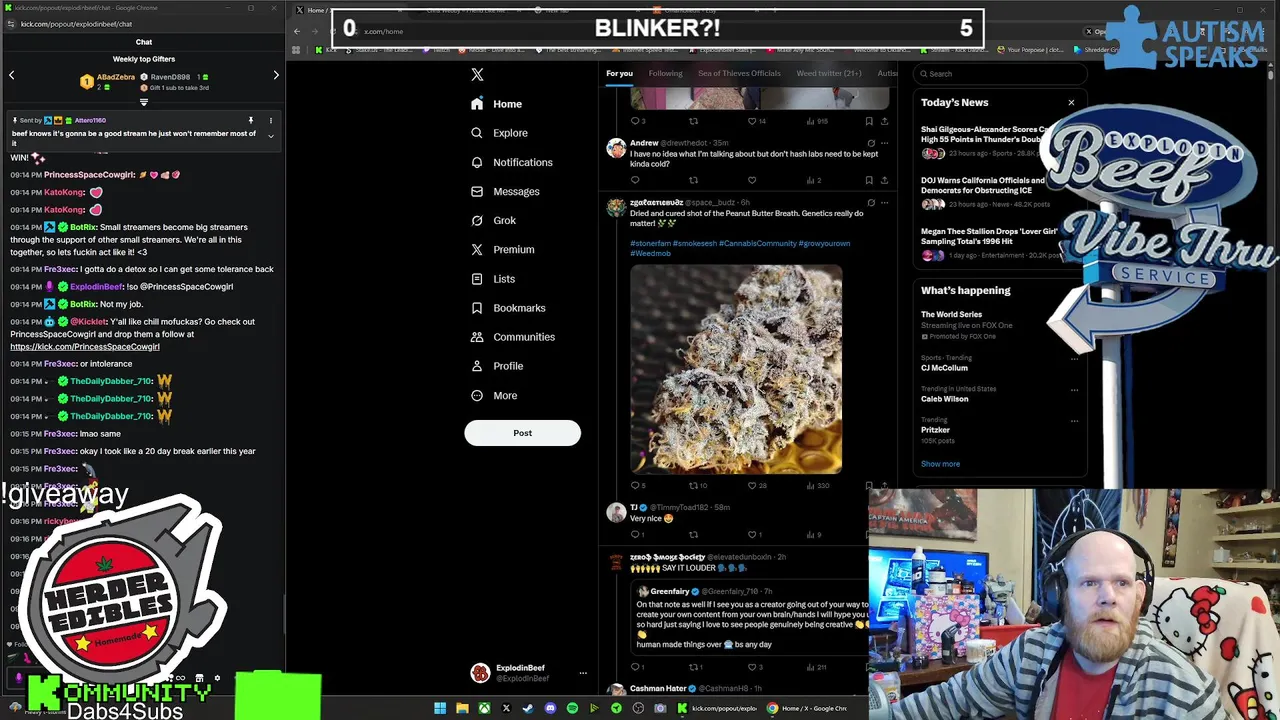
Task: Click the #stonerfam hashtag link
Action: coord(650,243)
